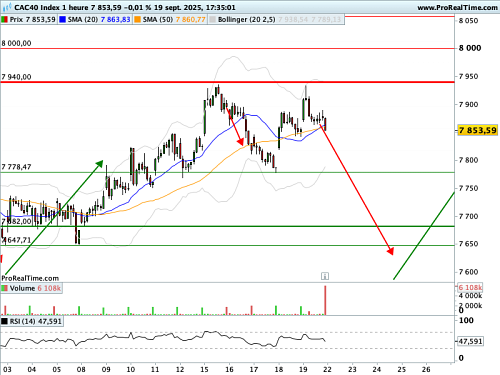
Task: Click the info icon above the volume panel
Action: 325,276
